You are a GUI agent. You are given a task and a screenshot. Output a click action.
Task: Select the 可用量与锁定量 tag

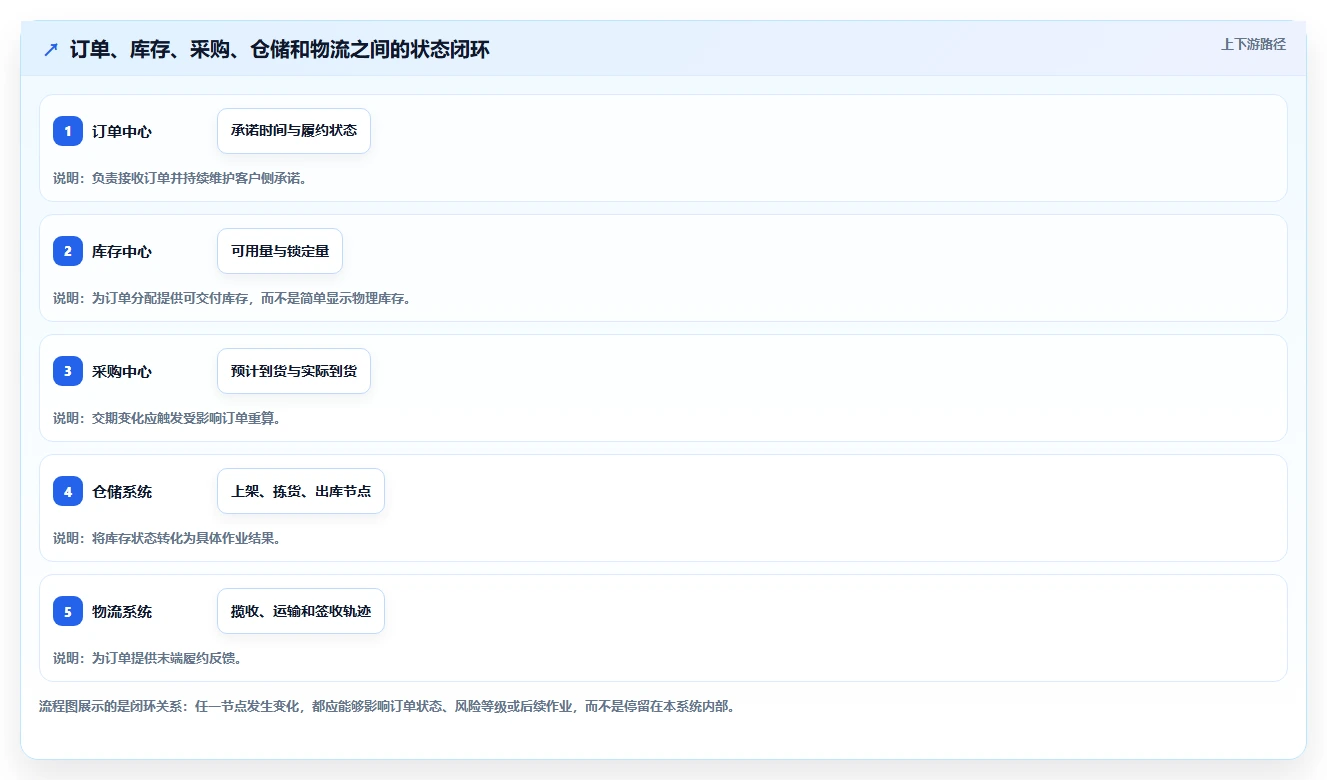280,251
